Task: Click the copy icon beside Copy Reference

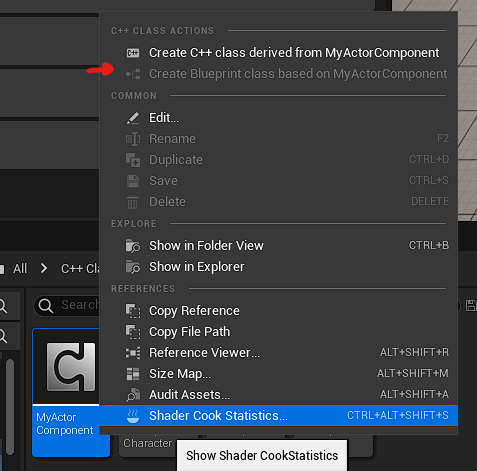Action: pos(133,311)
